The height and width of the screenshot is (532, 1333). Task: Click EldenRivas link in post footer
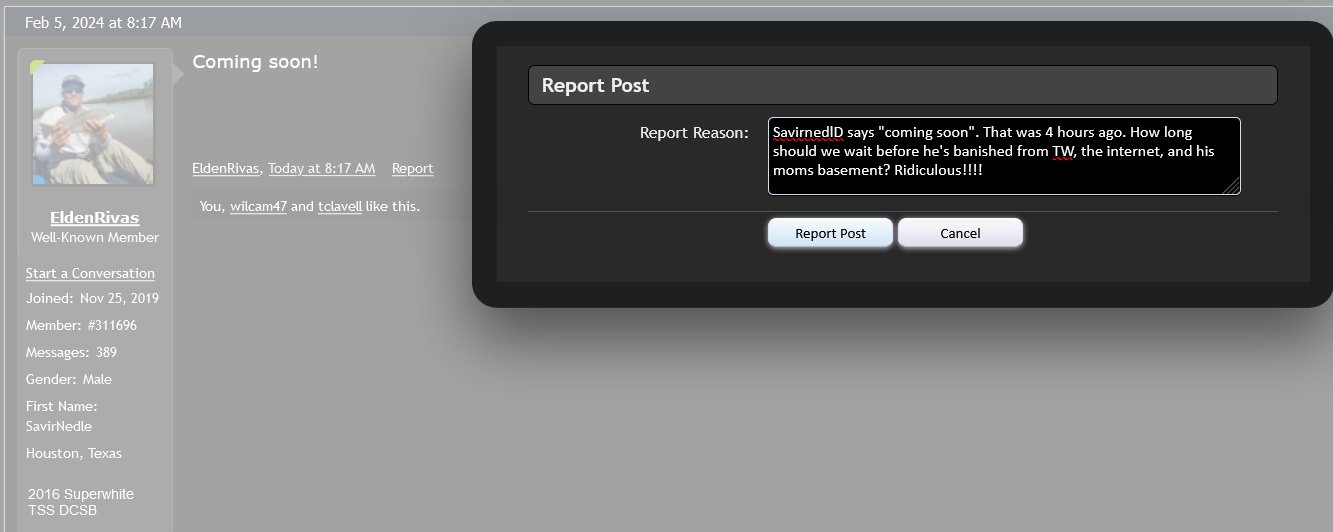tap(226, 168)
